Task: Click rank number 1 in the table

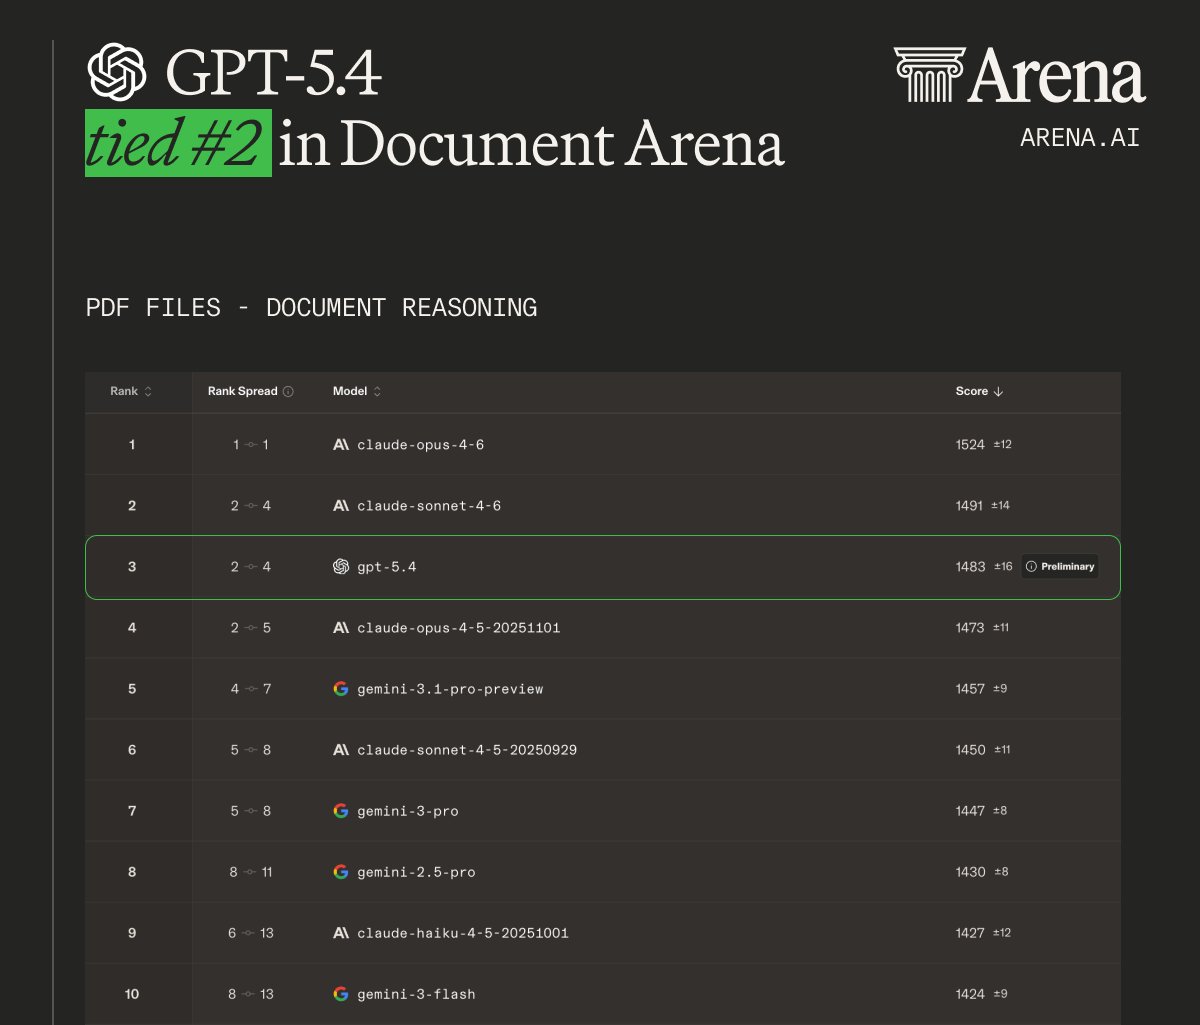Action: pyautogui.click(x=132, y=444)
